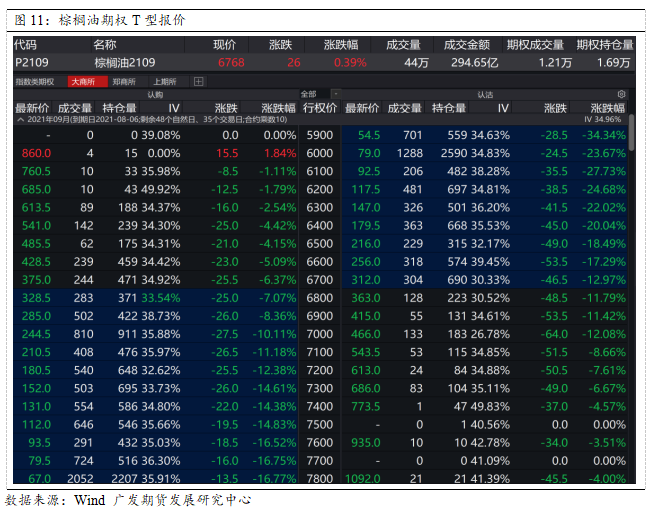Click the 期权成交量 header in top bar
The image size is (650, 512).
coord(535,44)
